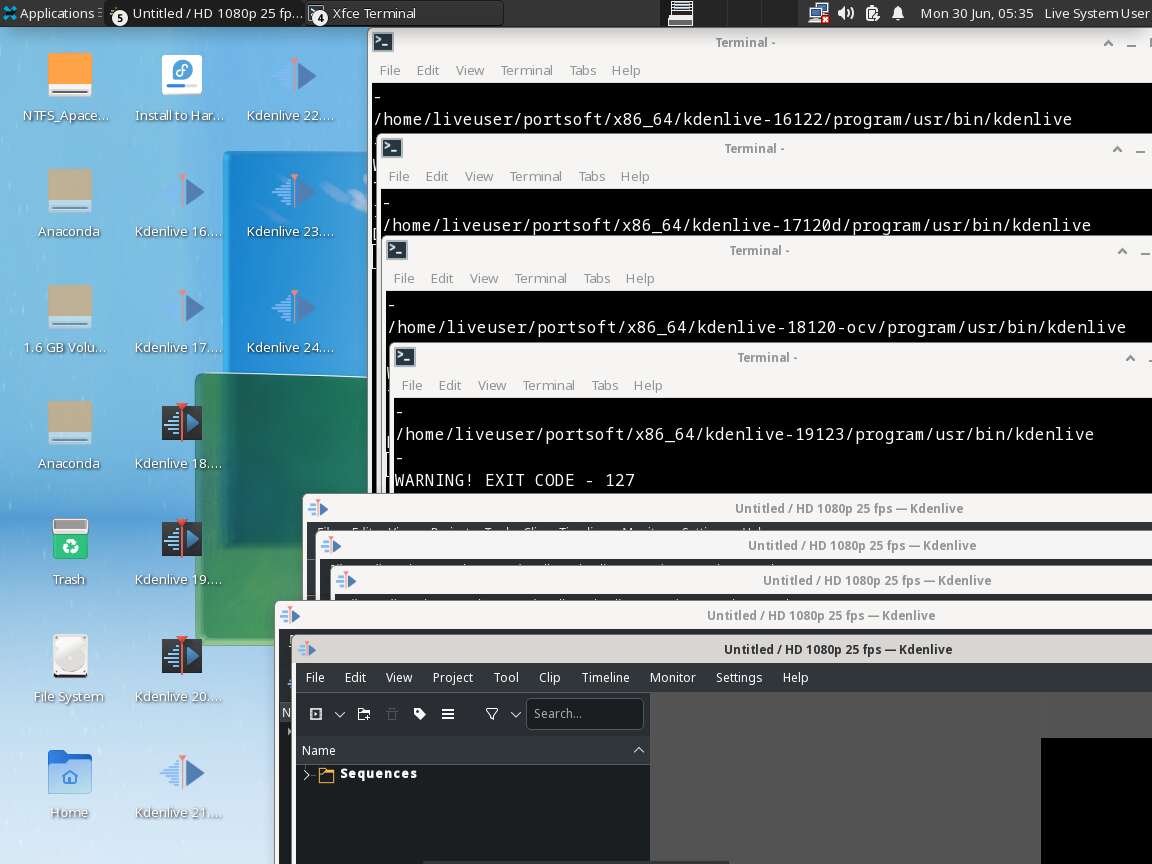1152x864 pixels.
Task: Select the Kdenlive 18 desktop launcher
Action: coord(181,435)
